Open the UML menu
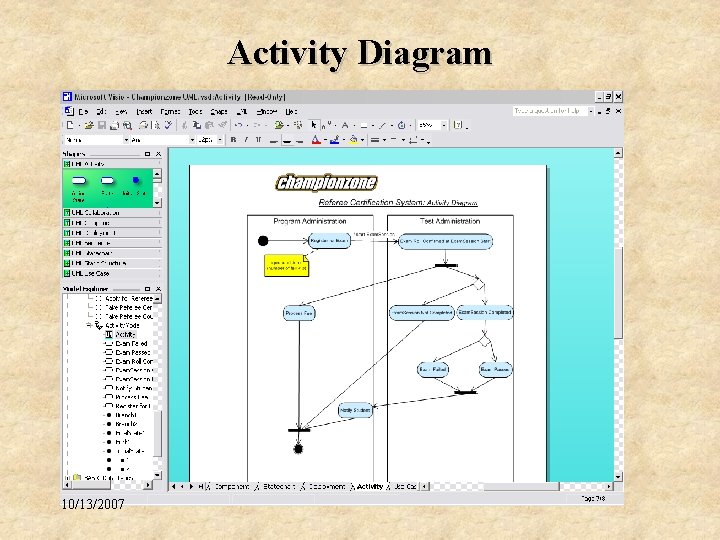720x540 pixels. 242,111
